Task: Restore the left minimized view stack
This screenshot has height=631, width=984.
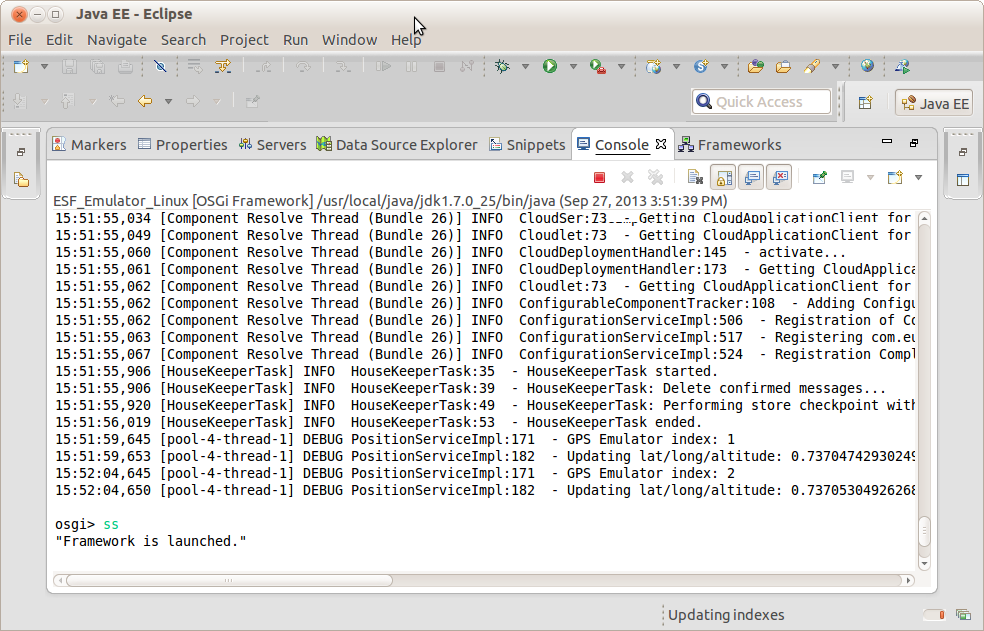Action: [21, 152]
